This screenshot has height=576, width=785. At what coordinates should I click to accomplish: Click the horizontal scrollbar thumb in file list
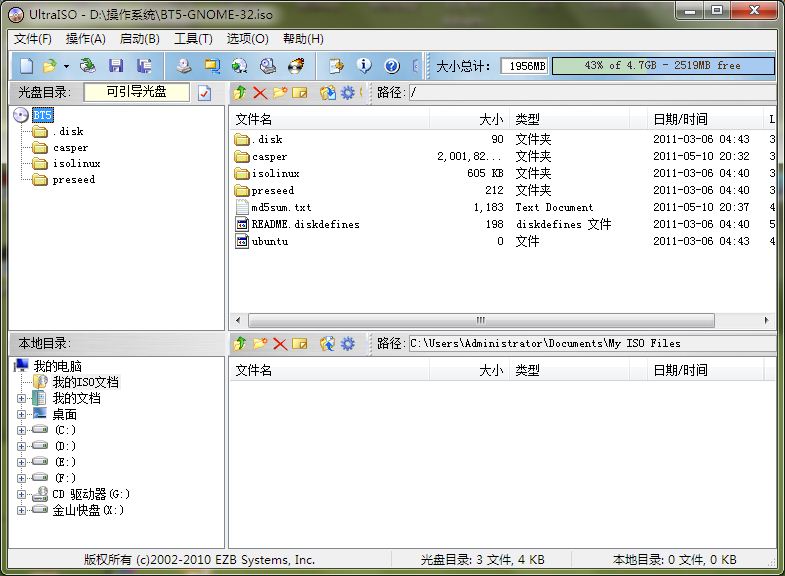[x=481, y=320]
